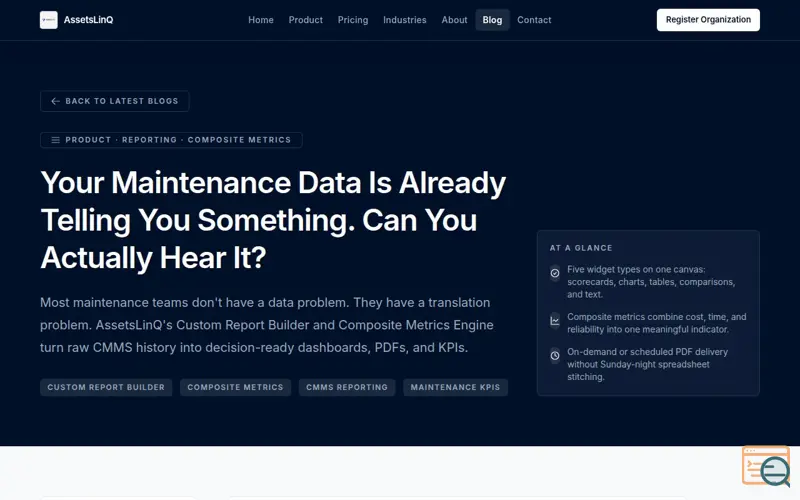Open the Industries nav item
800x500 pixels.
[405, 20]
